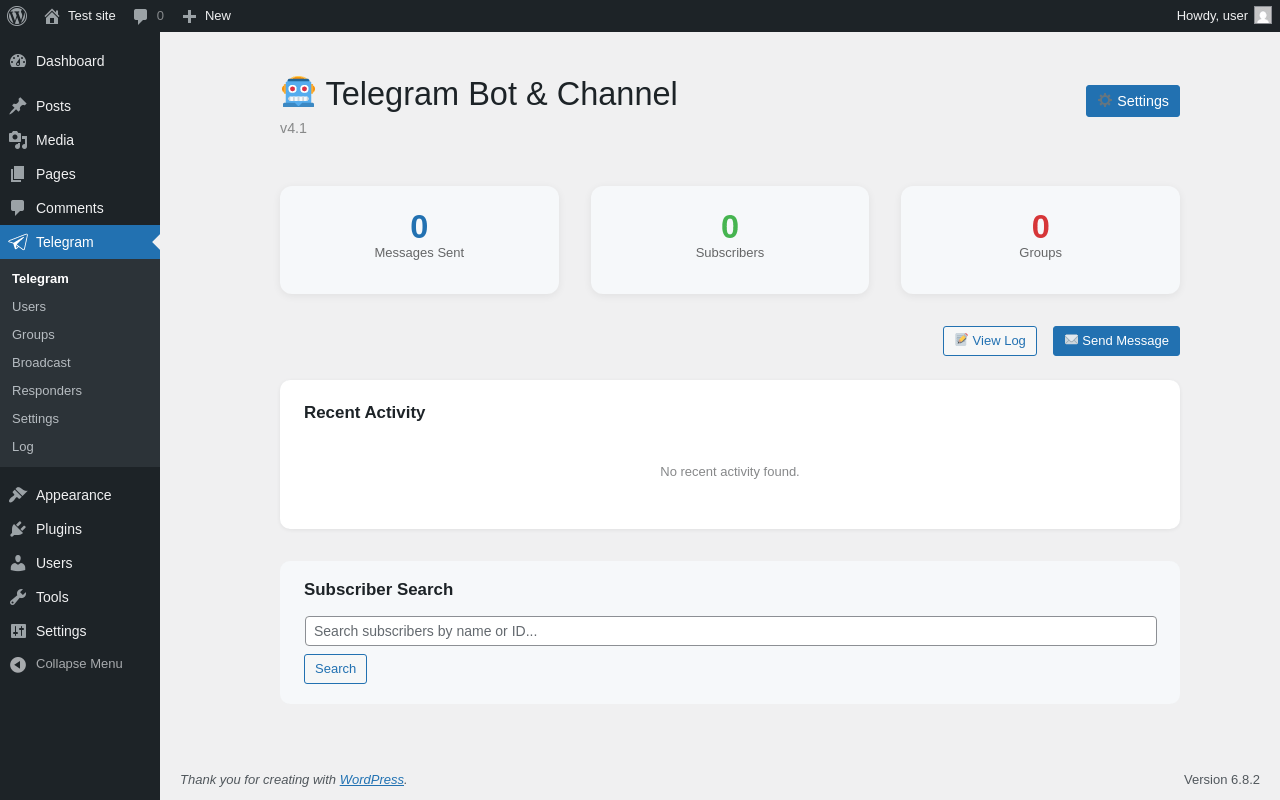This screenshot has width=1280, height=800.
Task: Click the Groups stat card
Action: (x=1040, y=240)
